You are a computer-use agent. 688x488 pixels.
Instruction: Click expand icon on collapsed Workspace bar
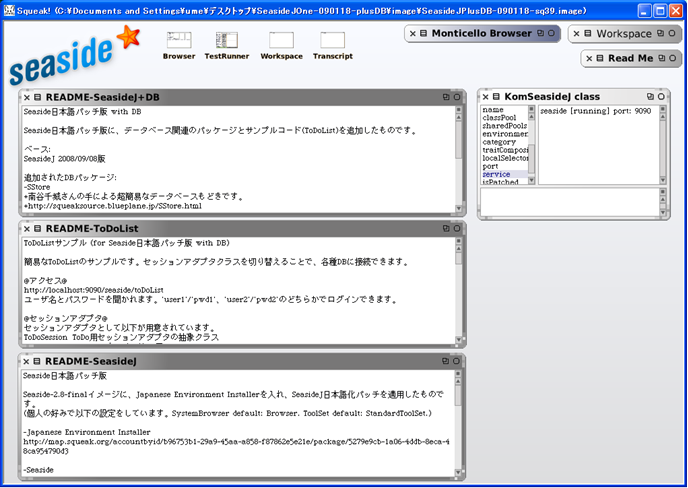pos(661,33)
